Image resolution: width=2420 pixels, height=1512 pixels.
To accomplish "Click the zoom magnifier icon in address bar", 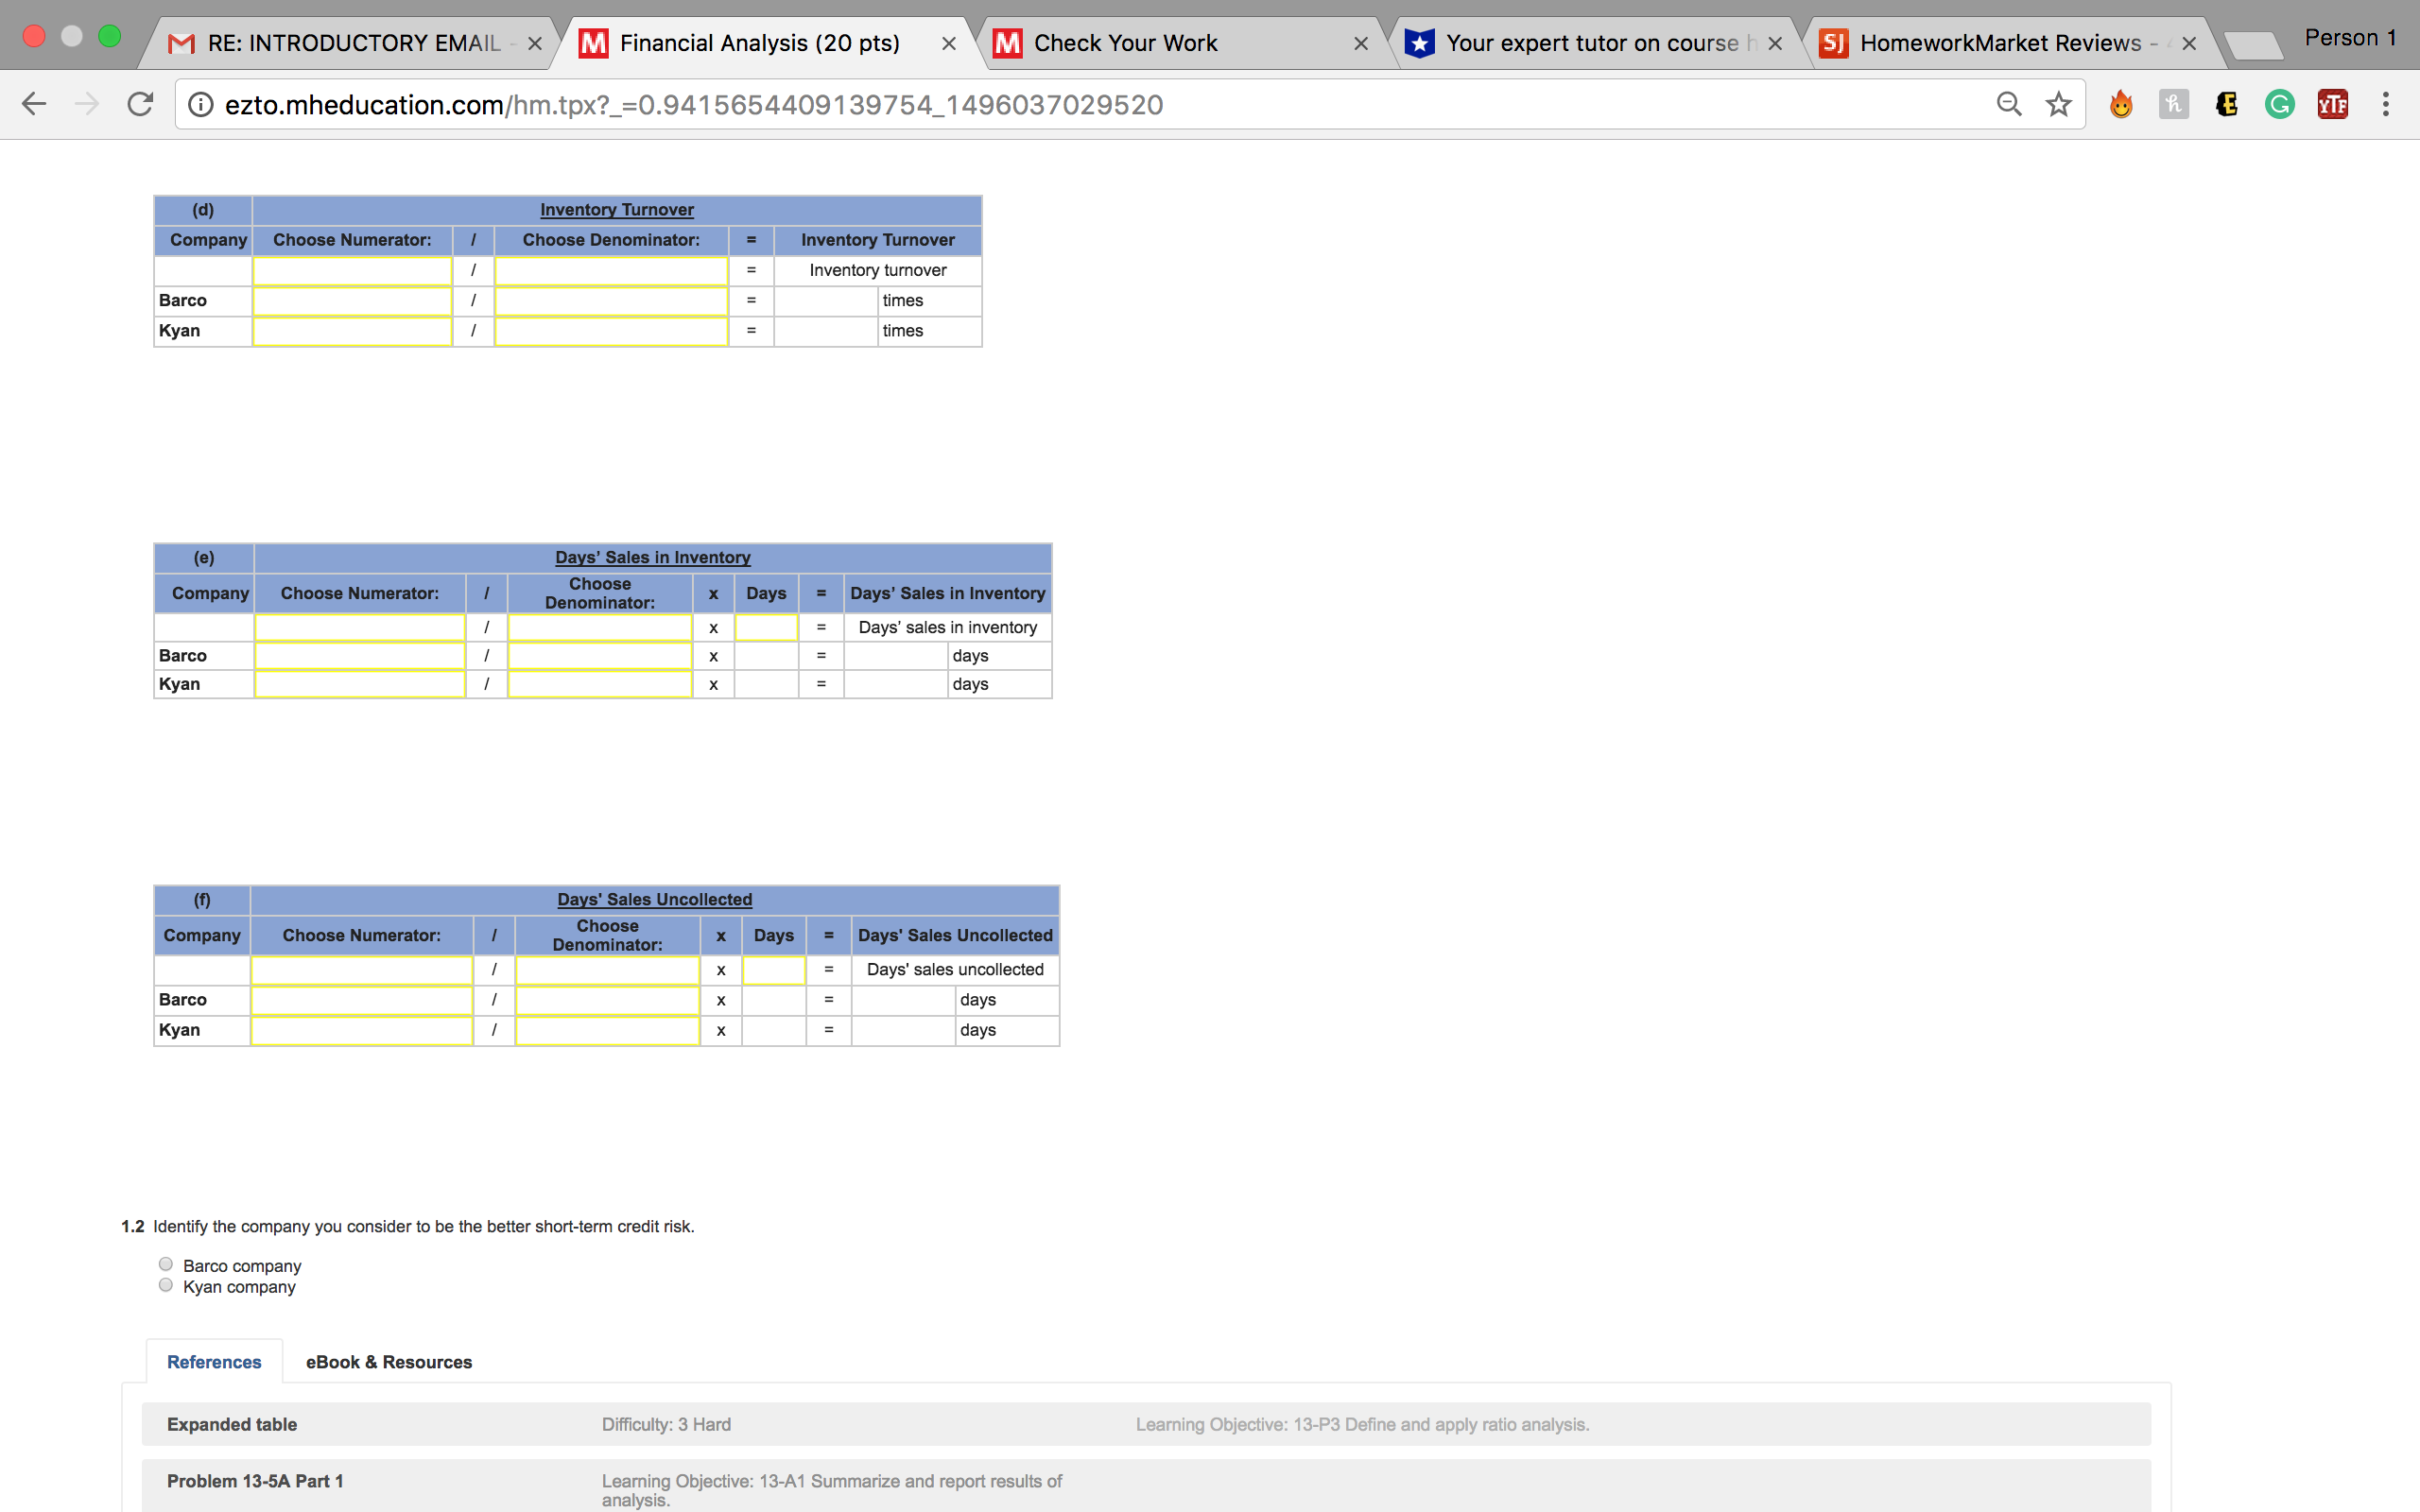I will coord(2009,103).
